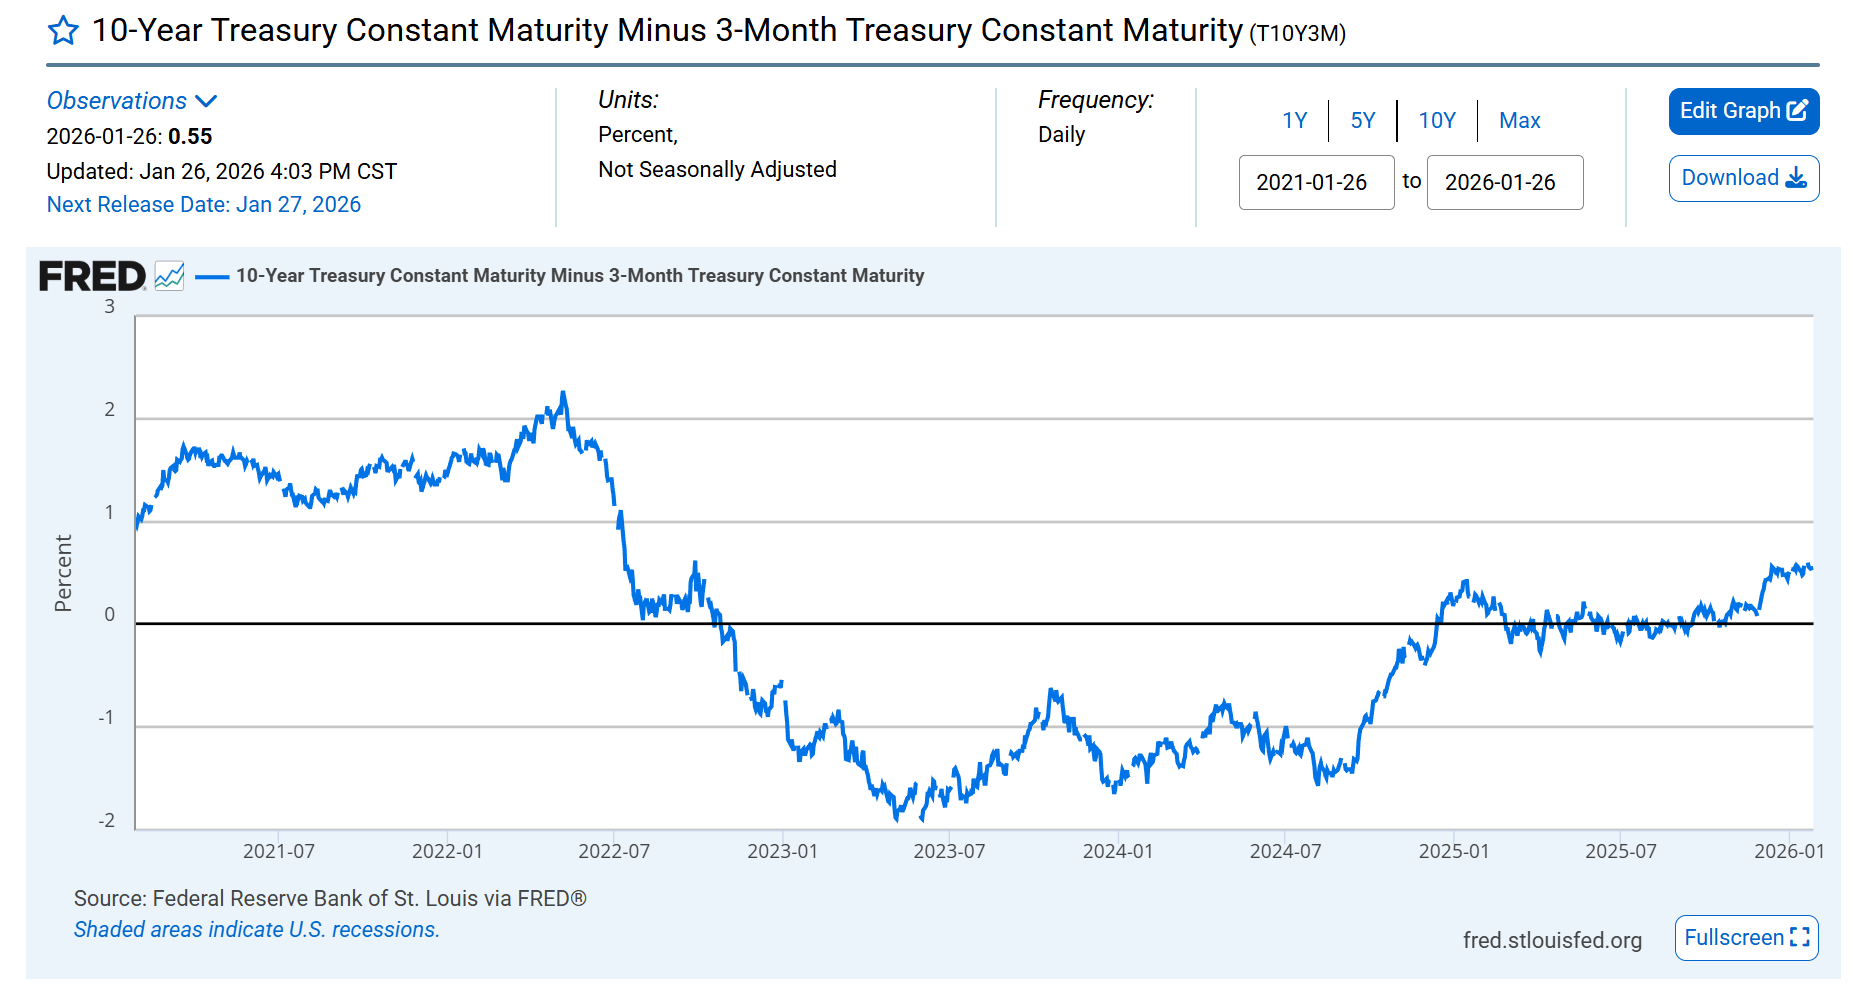Click the end date field 2026-01-26
The width and height of the screenshot is (1855, 986).
point(1505,182)
